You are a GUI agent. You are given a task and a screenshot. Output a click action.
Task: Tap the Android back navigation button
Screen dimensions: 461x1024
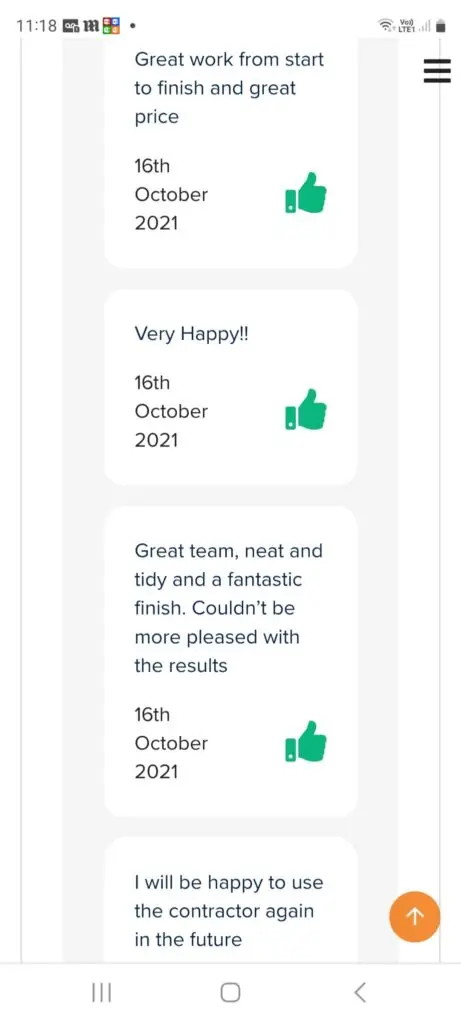click(359, 993)
